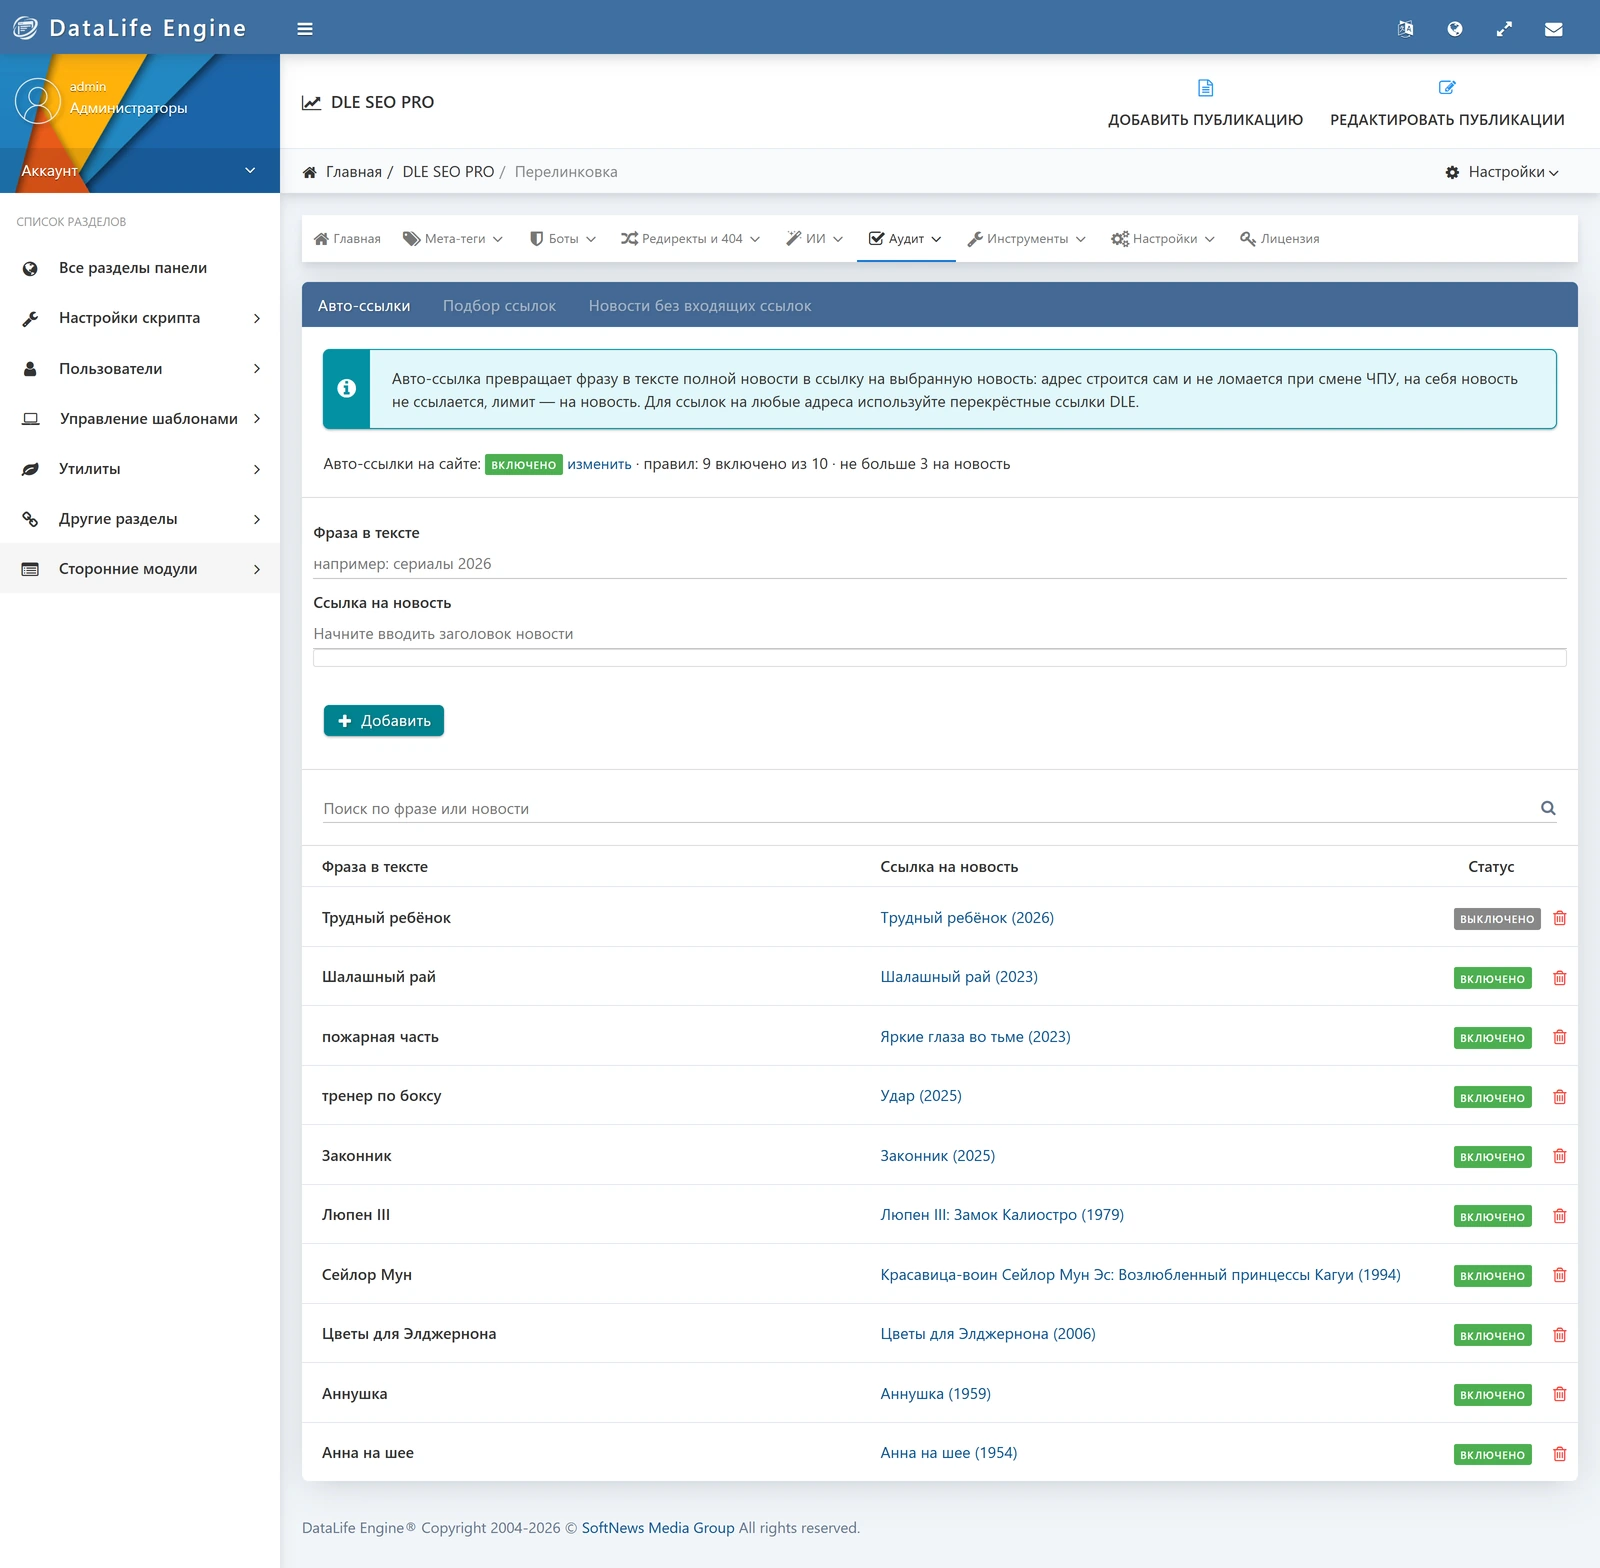The height and width of the screenshot is (1568, 1600).
Task: Open the Лицензия menu item
Action: pyautogui.click(x=1279, y=239)
